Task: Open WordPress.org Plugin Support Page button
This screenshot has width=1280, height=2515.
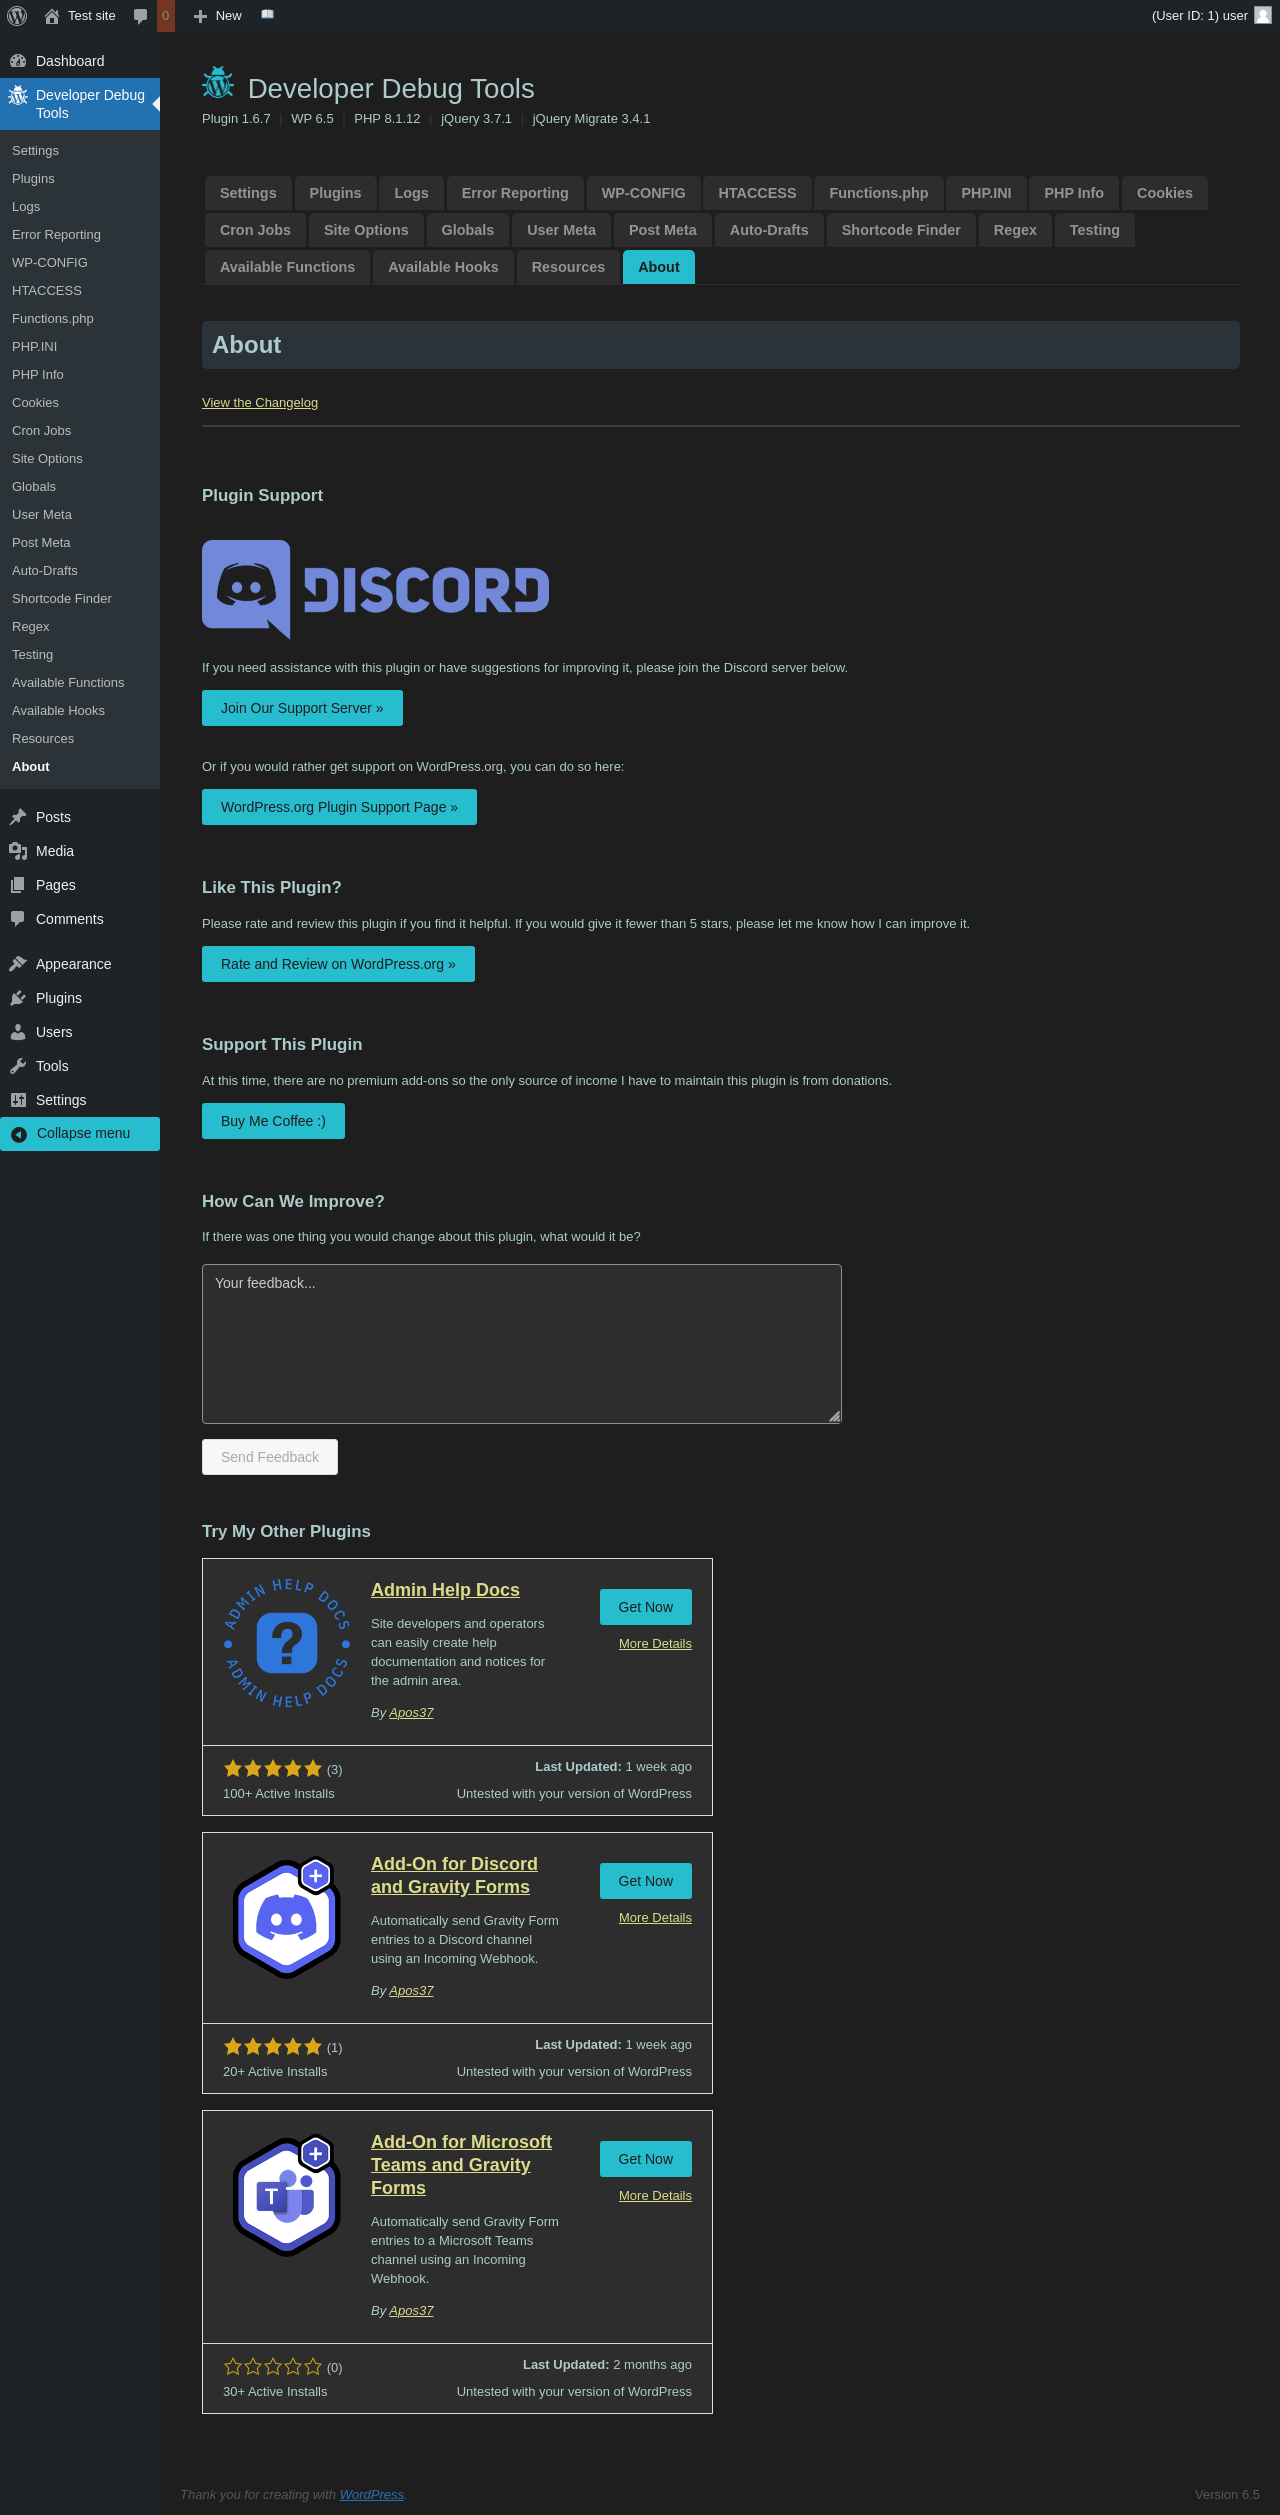Action: 339,807
